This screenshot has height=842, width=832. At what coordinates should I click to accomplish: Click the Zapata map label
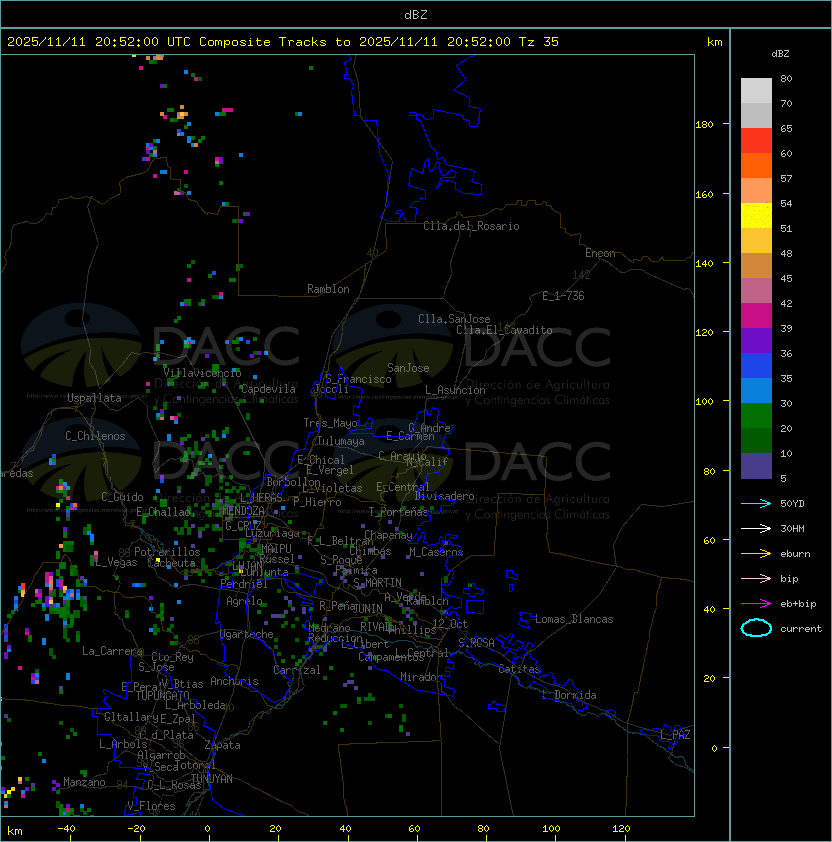[x=222, y=745]
